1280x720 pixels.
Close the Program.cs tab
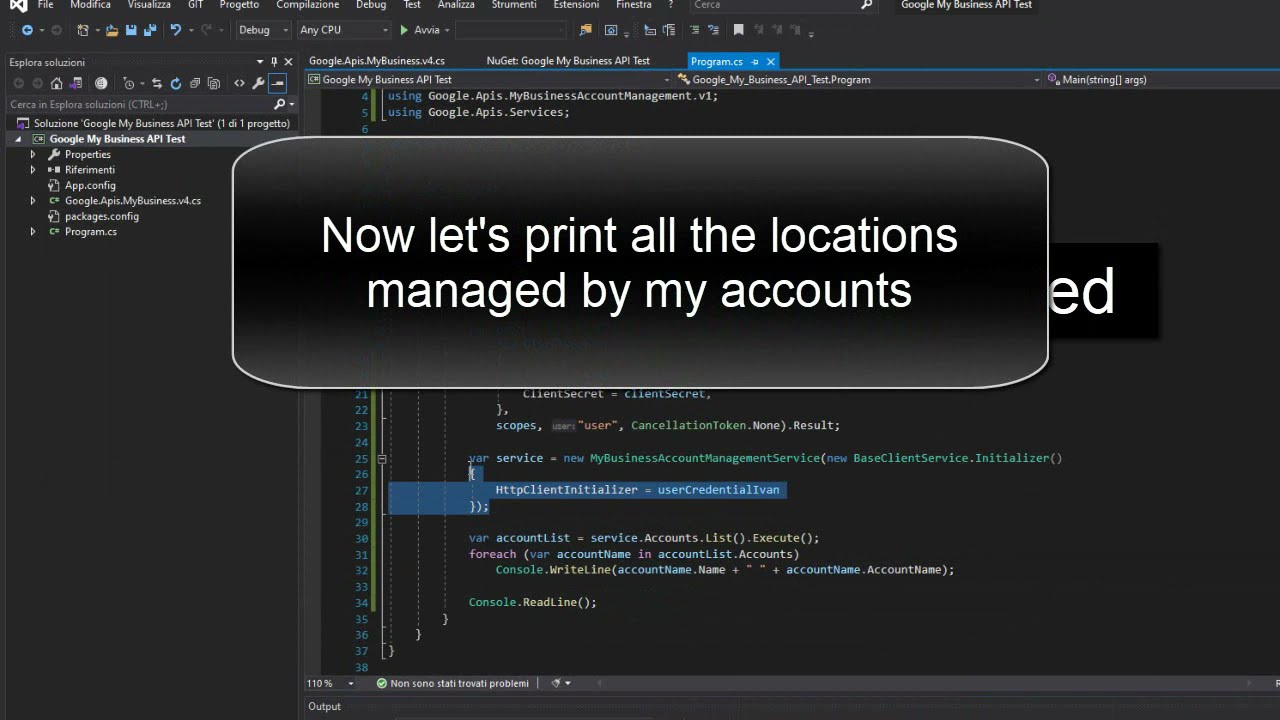771,62
